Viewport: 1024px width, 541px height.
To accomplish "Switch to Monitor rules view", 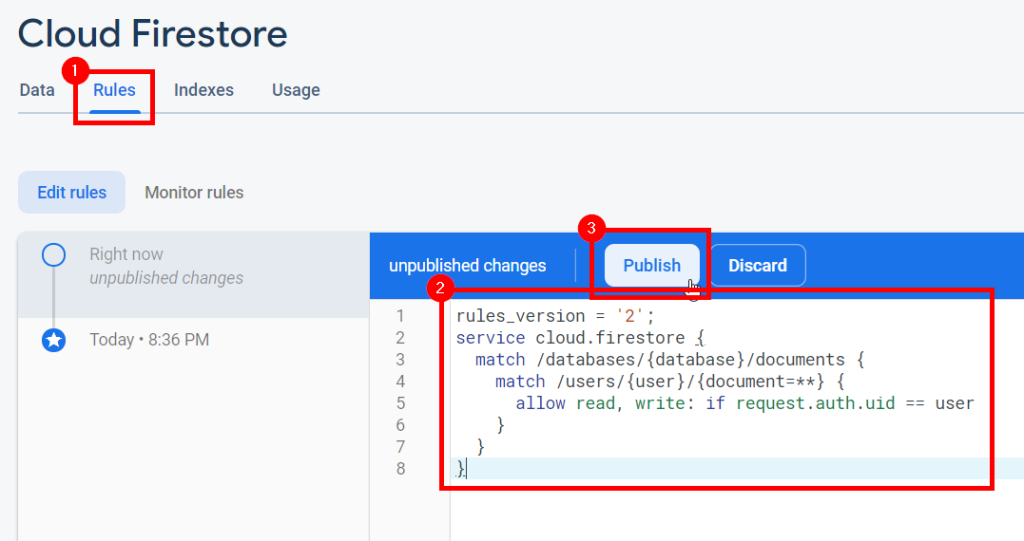I will [194, 192].
